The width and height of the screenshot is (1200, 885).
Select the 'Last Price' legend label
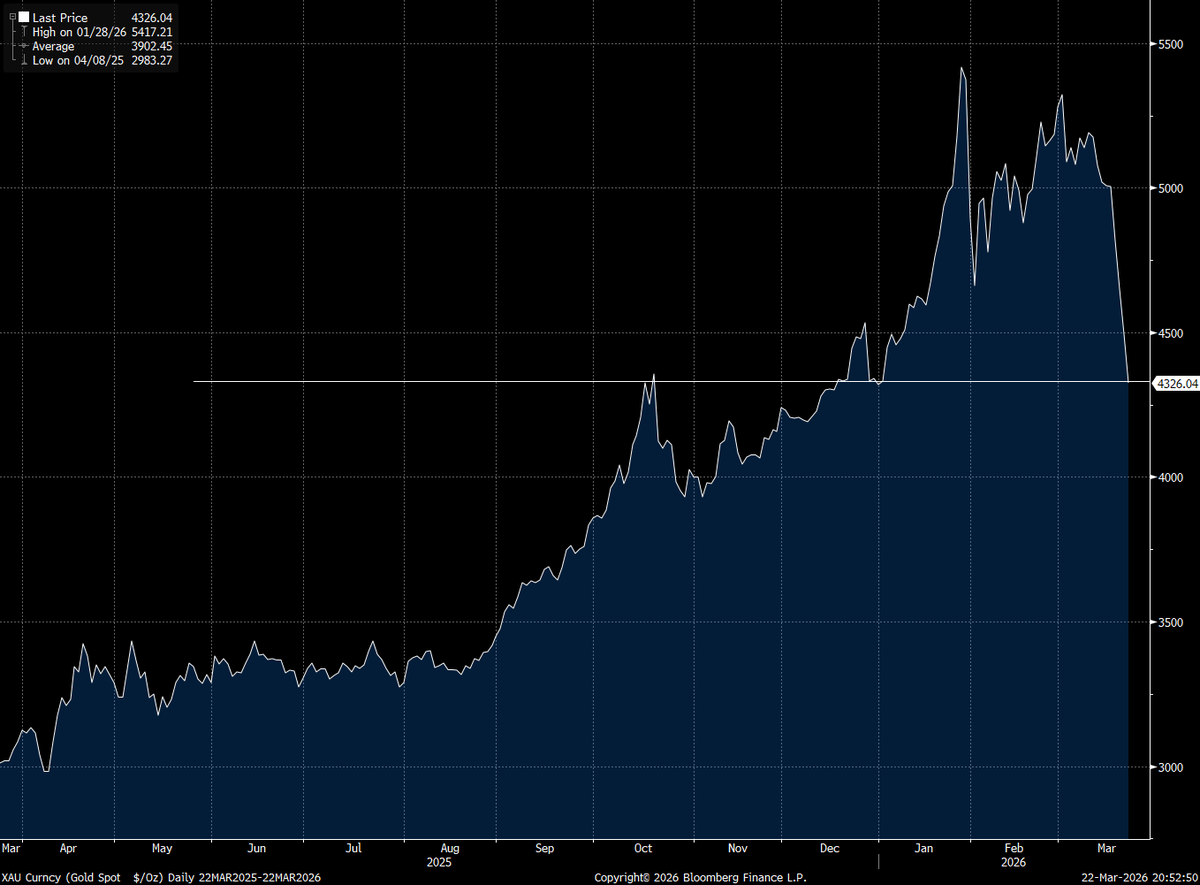(x=59, y=18)
